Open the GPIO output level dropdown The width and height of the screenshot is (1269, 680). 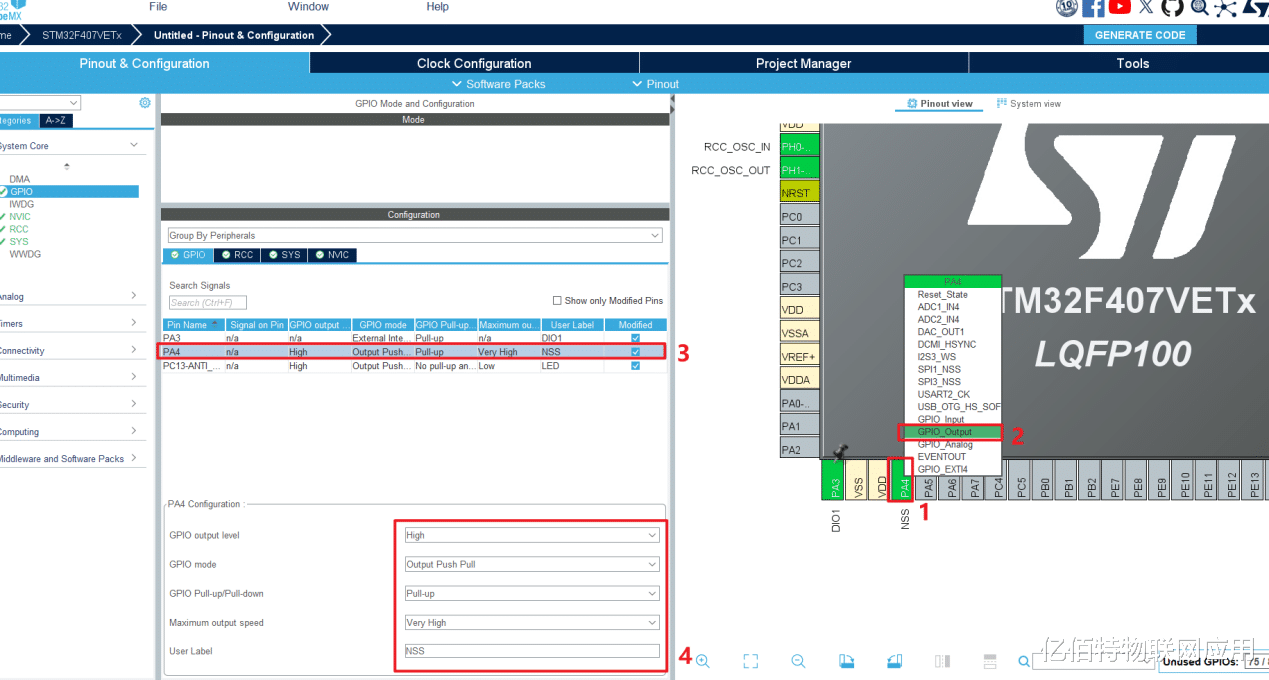click(531, 535)
